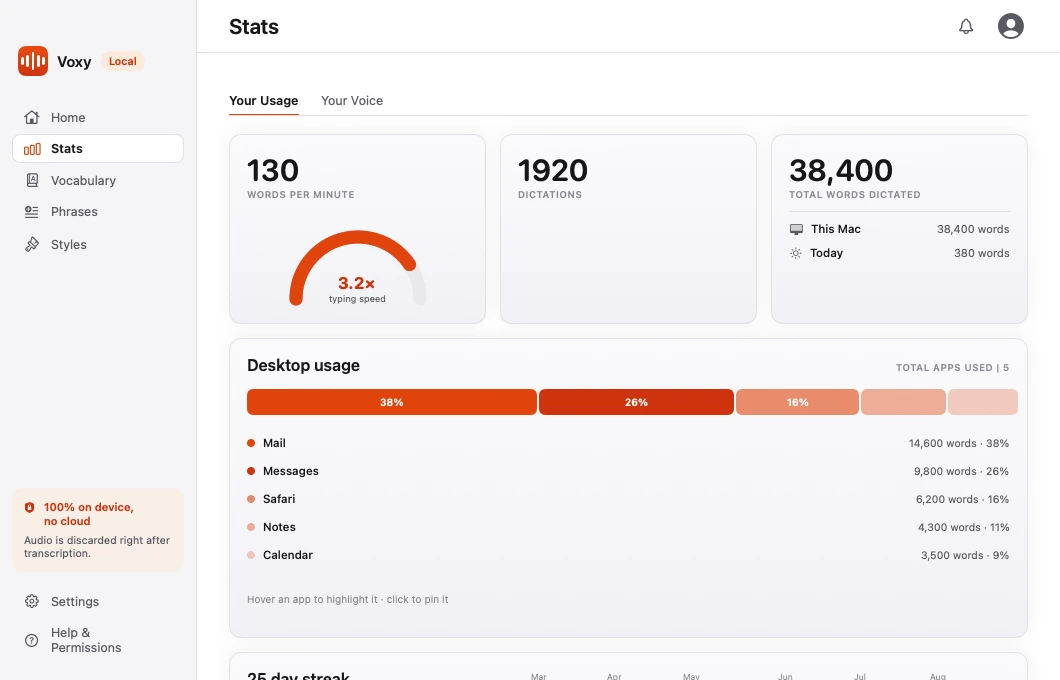Viewport: 1060px width, 680px height.
Task: Pin the Mail app row
Action: 628,443
